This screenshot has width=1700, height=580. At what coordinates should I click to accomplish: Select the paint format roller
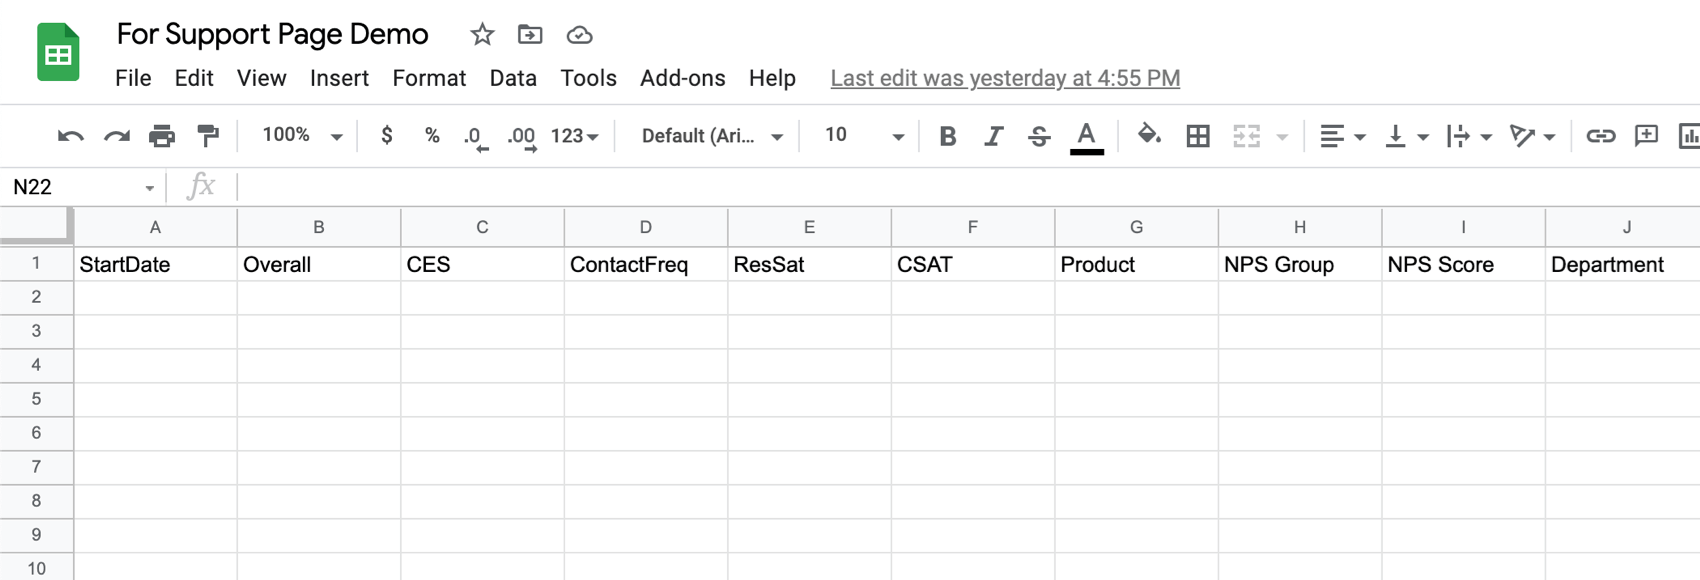(208, 136)
